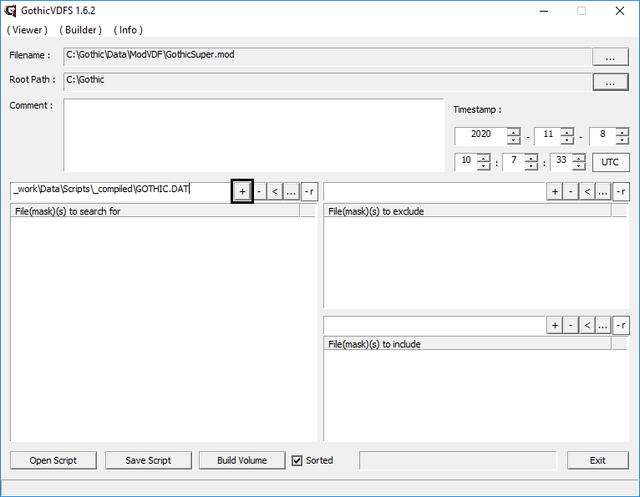Open the Info menu
Viewport: 640px width, 497px height.
128,30
